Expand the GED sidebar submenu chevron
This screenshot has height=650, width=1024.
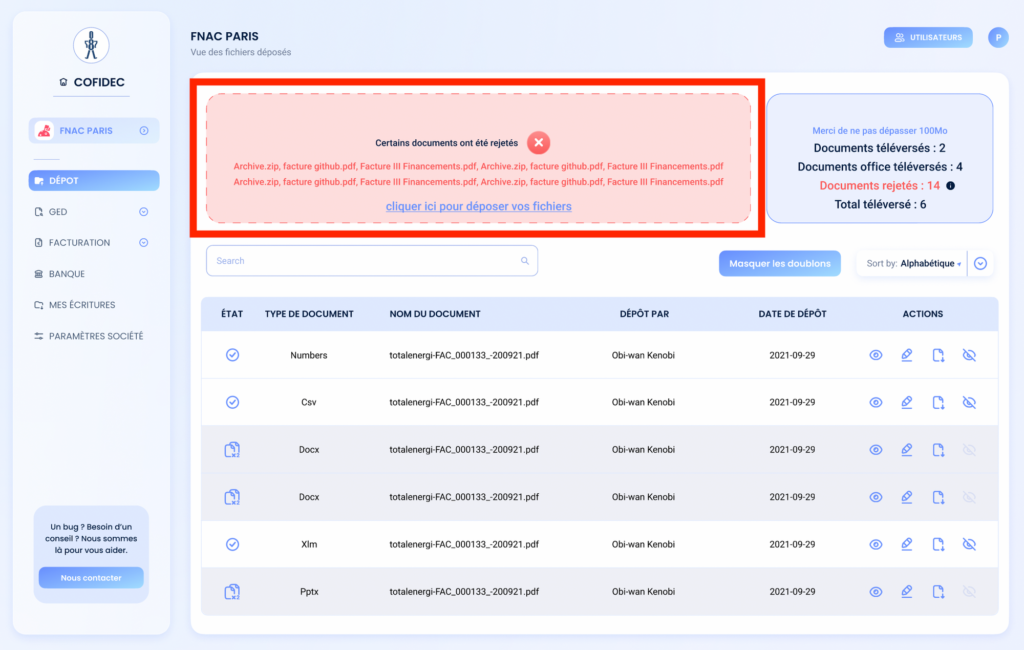point(144,212)
